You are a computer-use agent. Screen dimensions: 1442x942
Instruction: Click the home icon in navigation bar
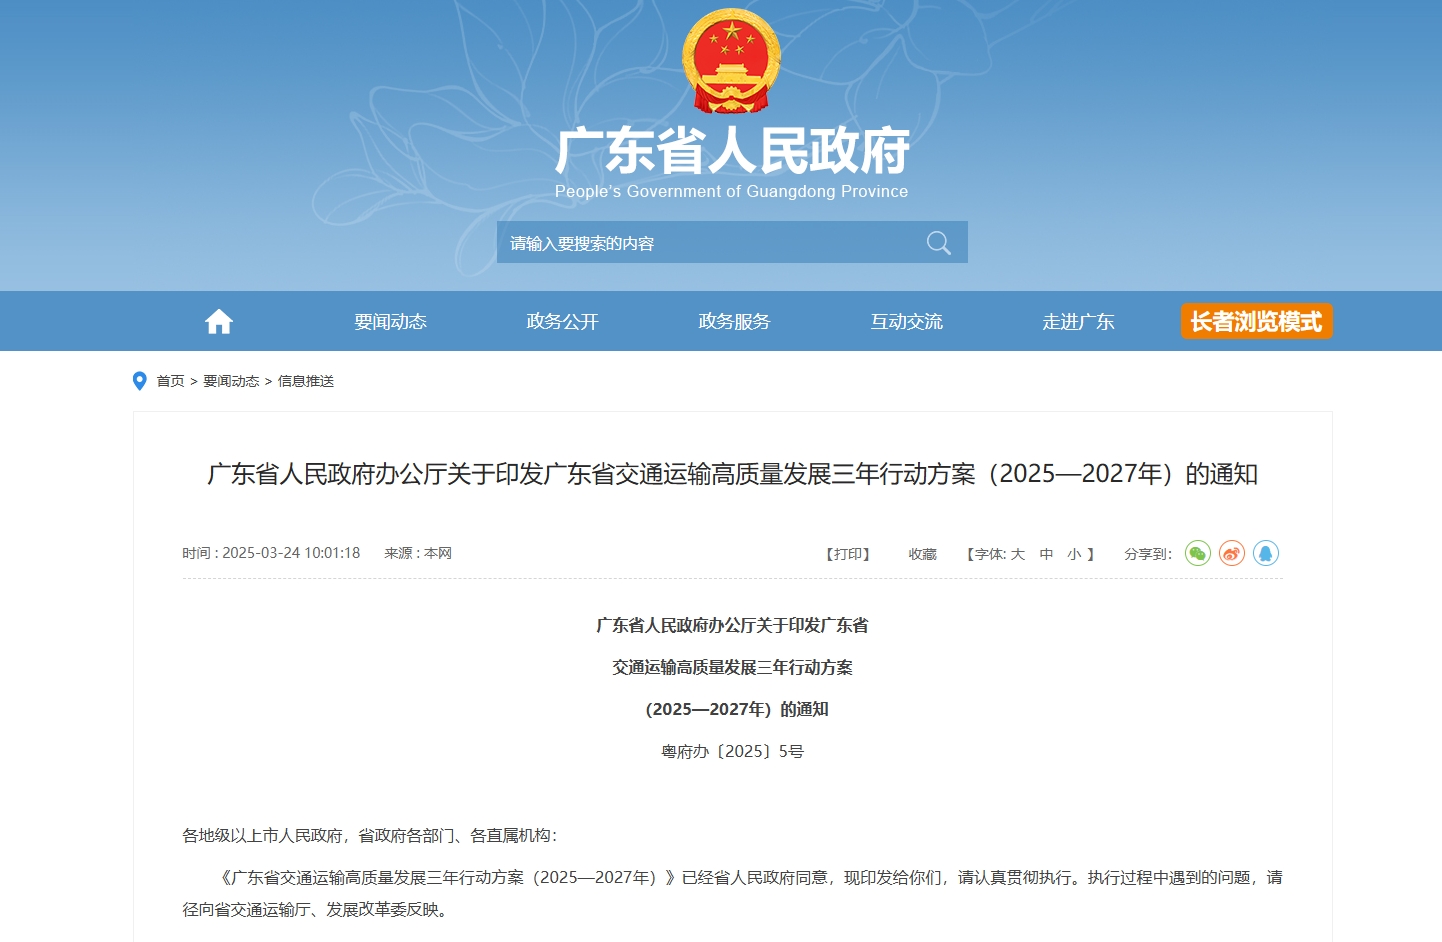point(218,321)
